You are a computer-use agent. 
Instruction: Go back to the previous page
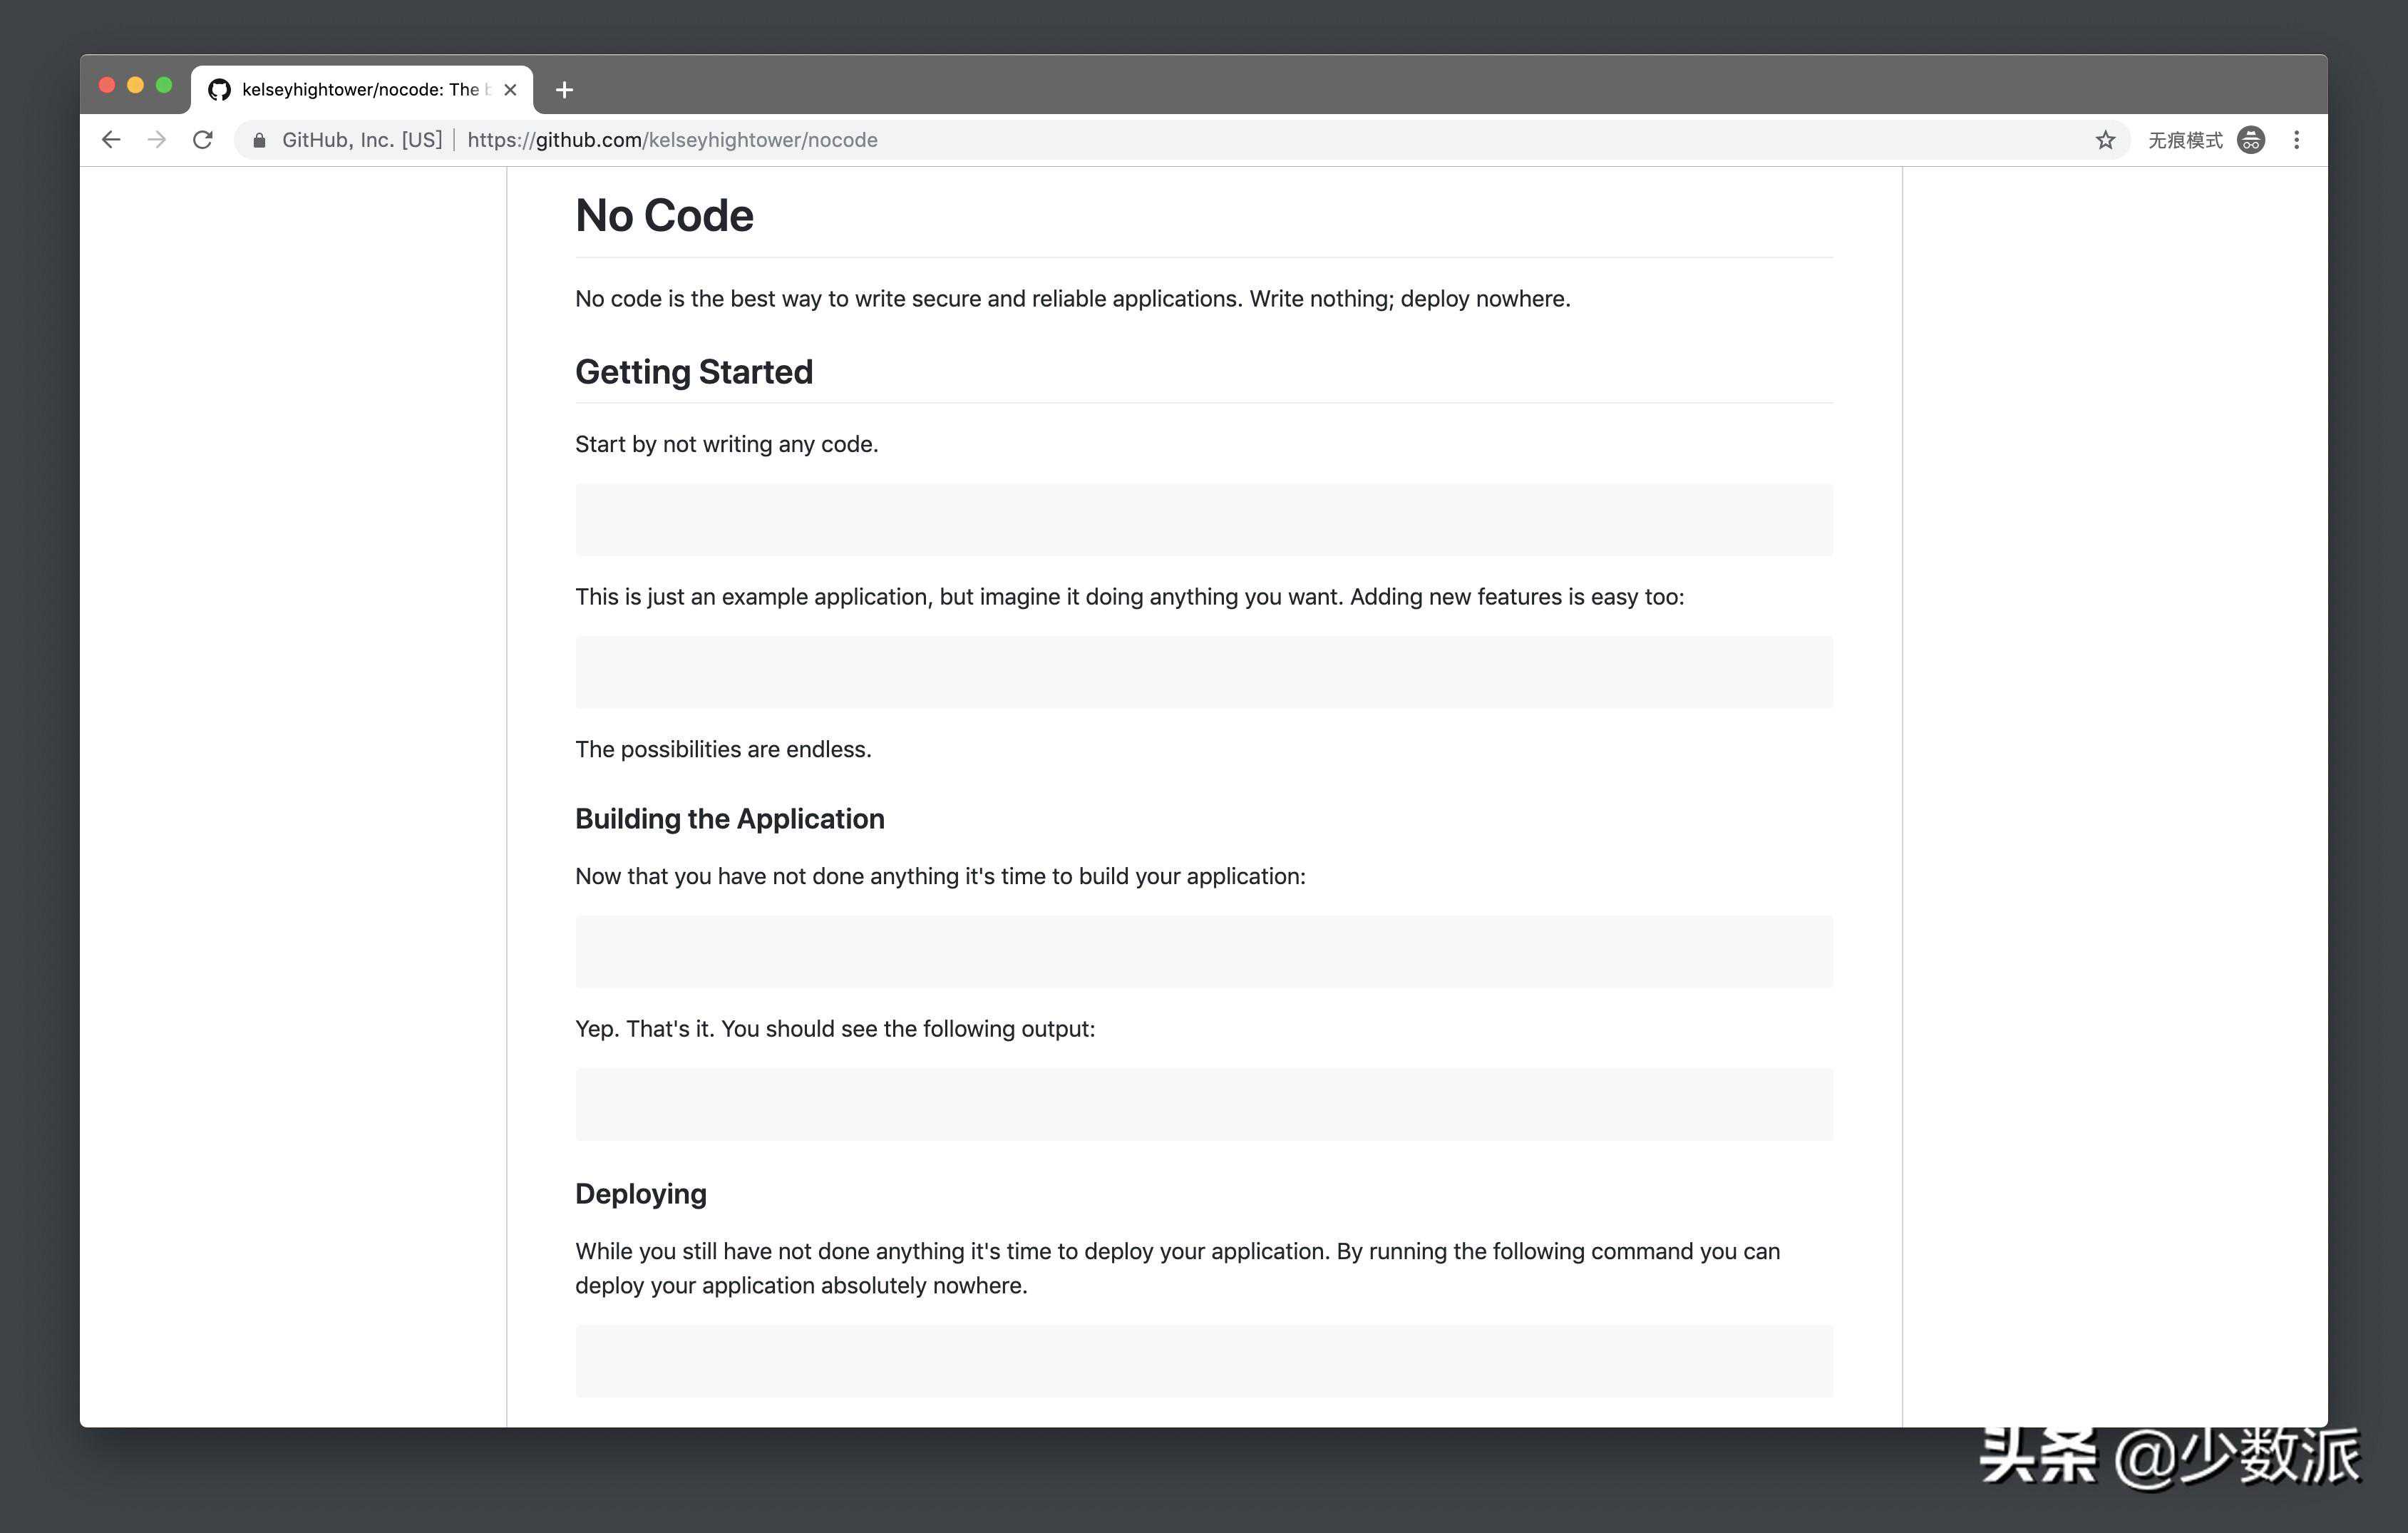tap(111, 140)
